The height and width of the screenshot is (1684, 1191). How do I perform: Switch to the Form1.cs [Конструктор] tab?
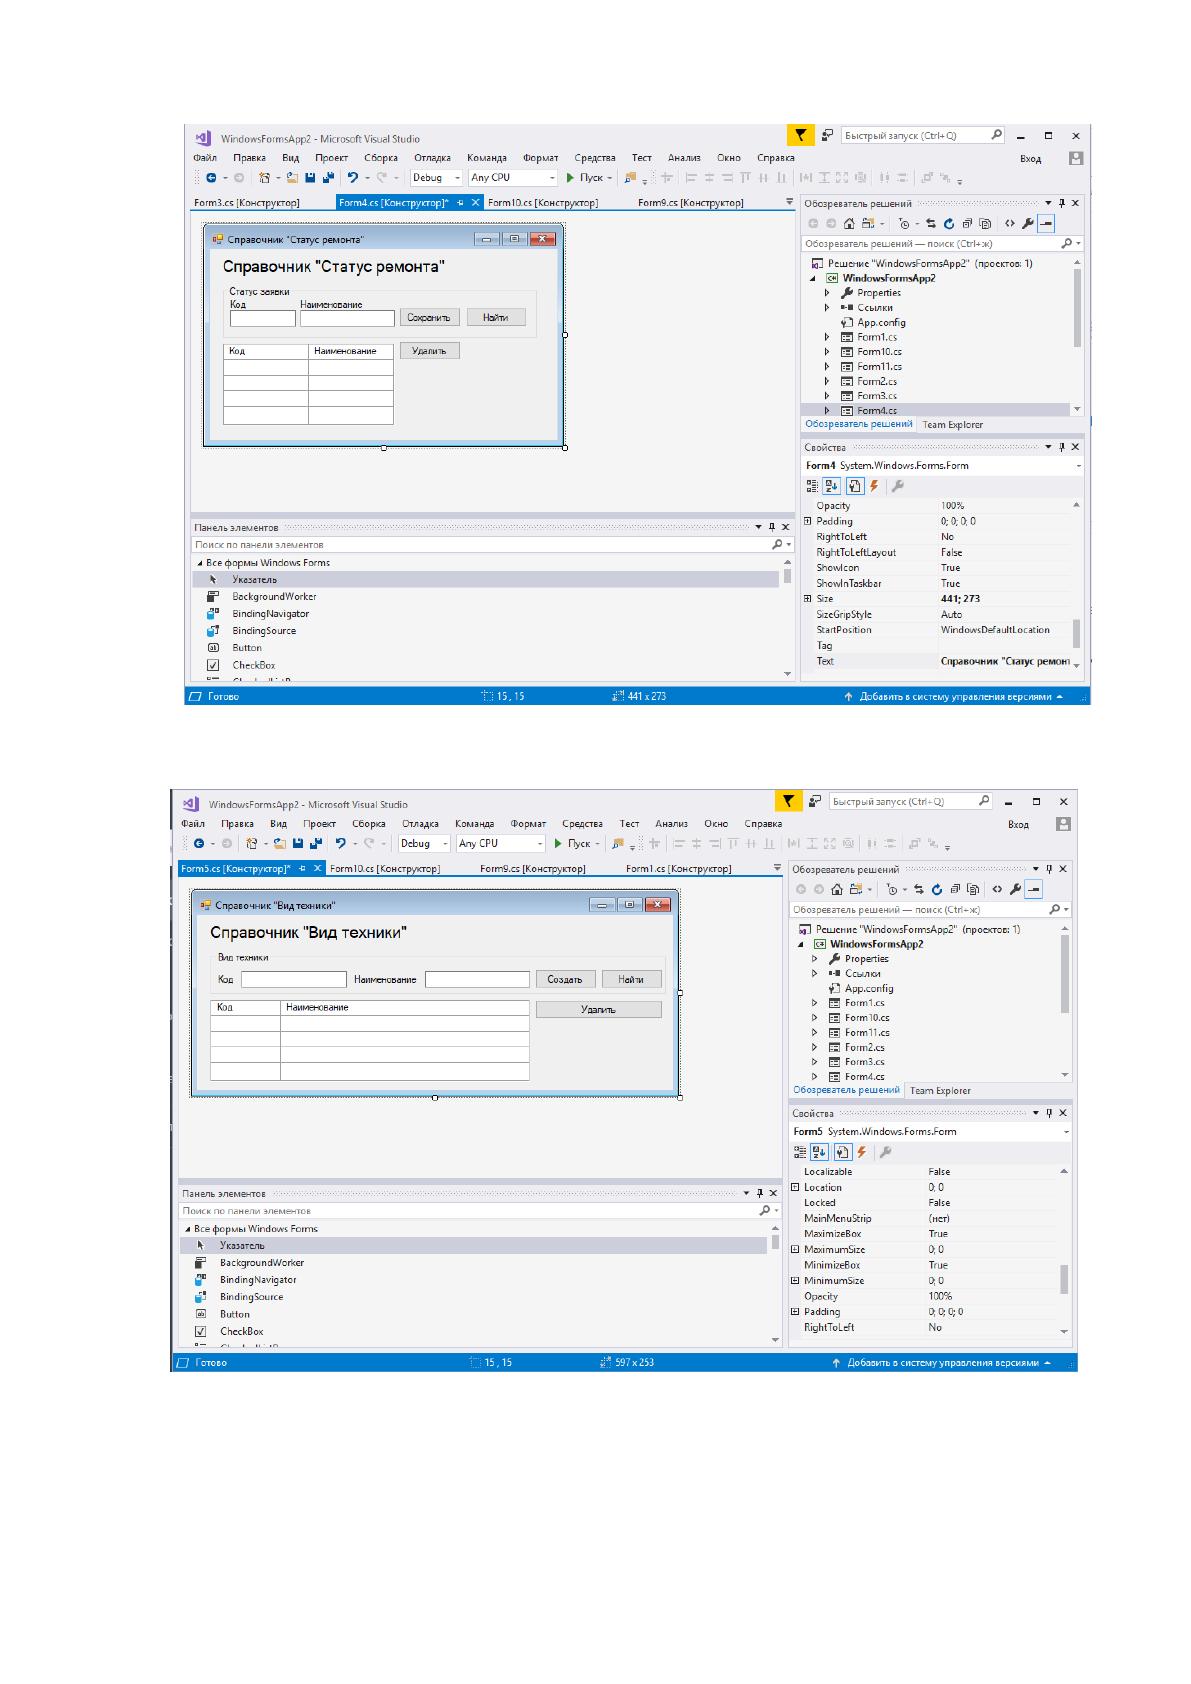click(678, 869)
